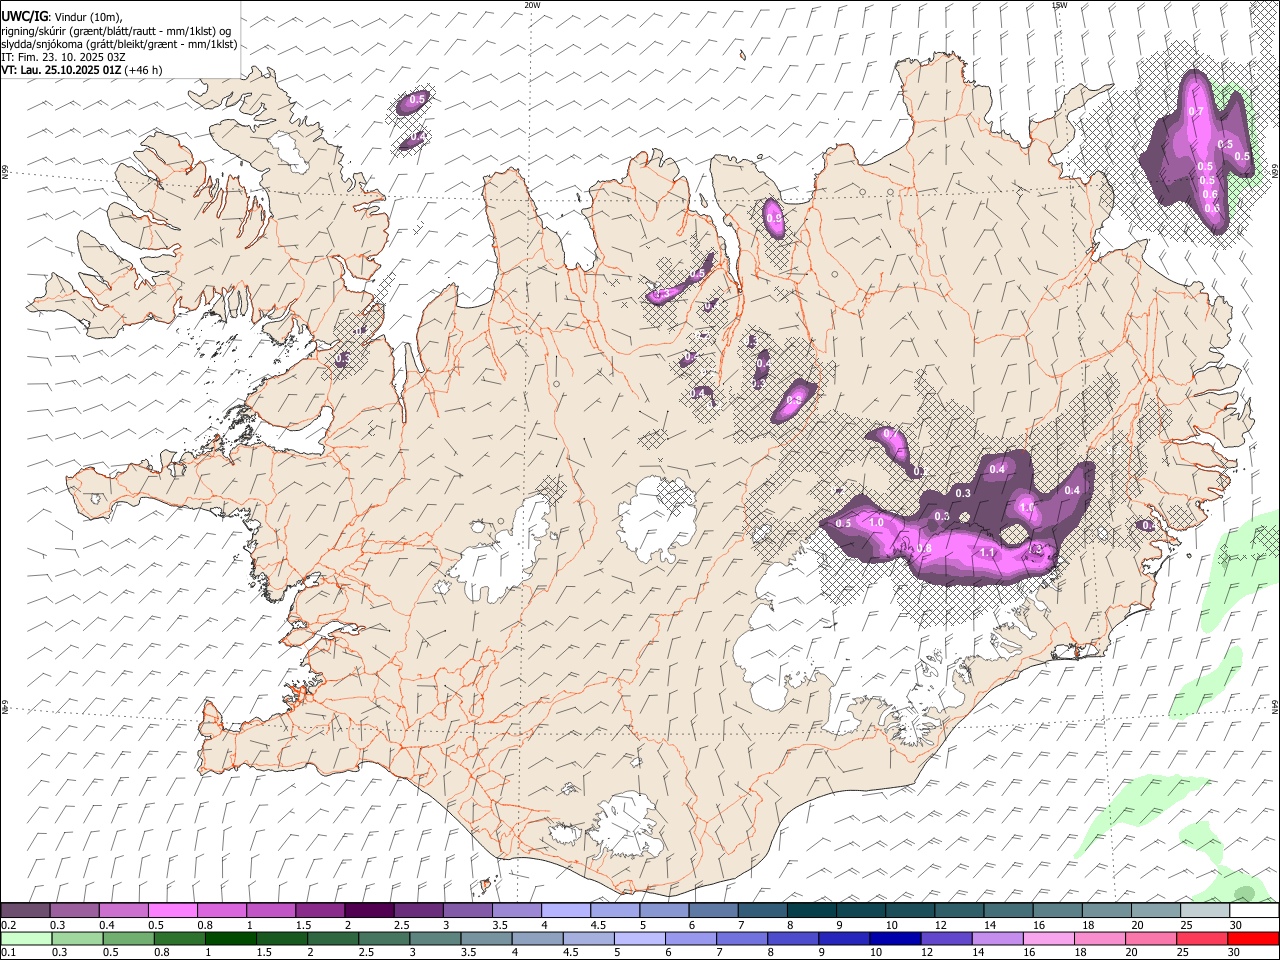1280x960 pixels.
Task: Click the '7' label under the top legend bar
Action: [x=739, y=925]
